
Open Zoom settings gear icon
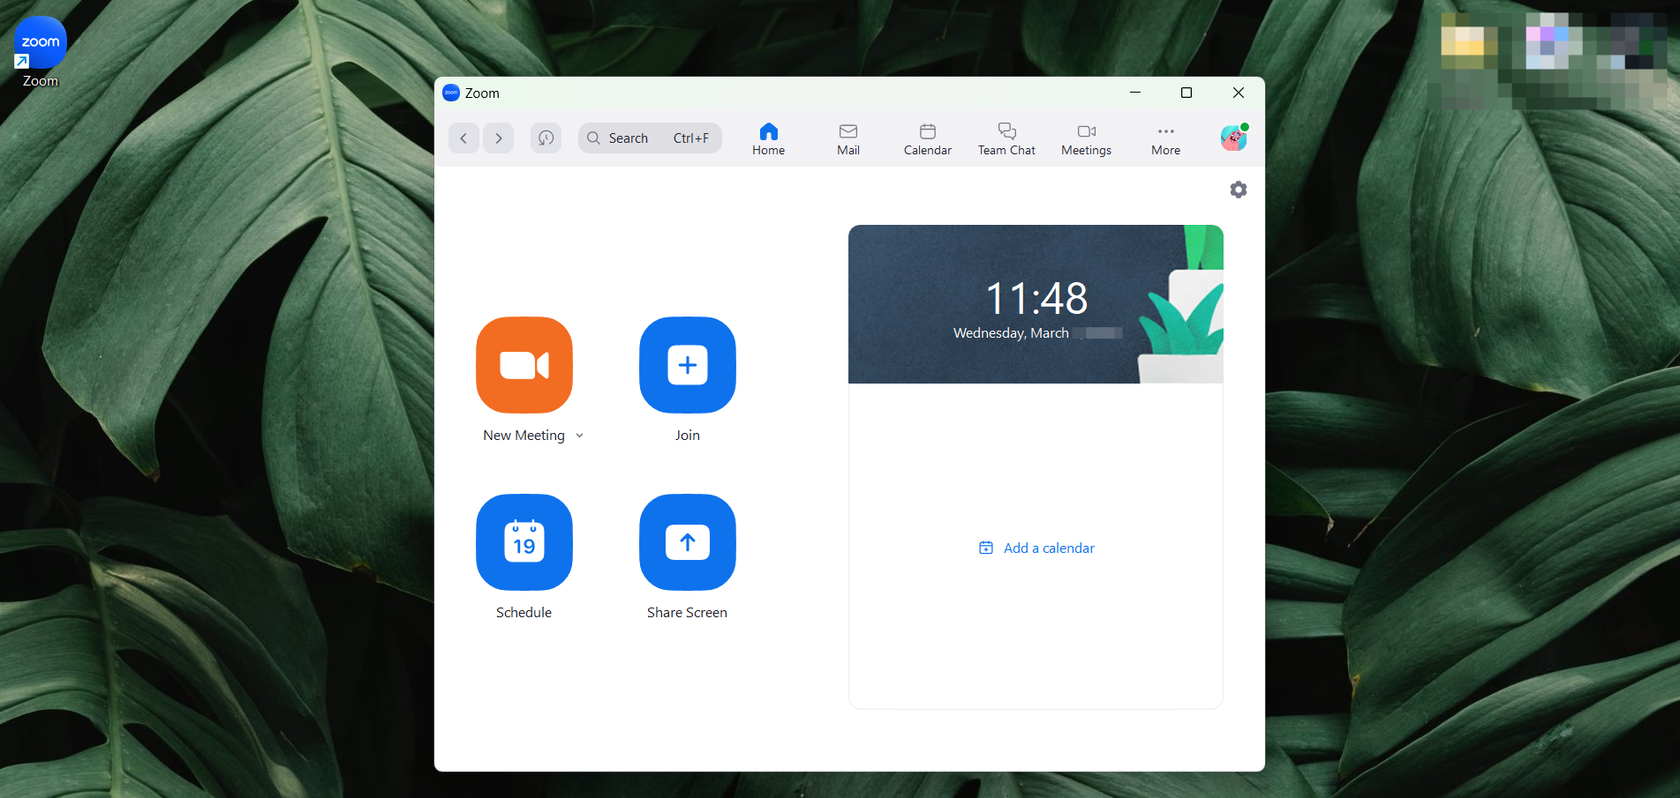1238,190
